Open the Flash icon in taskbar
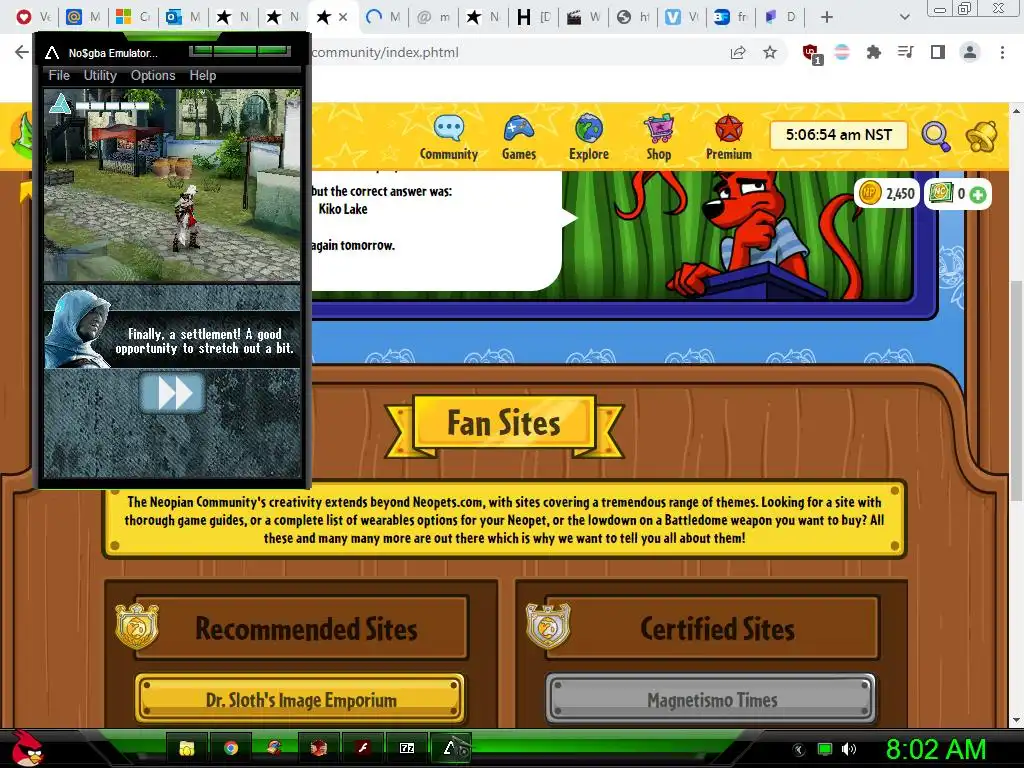The width and height of the screenshot is (1024, 768). coord(362,748)
